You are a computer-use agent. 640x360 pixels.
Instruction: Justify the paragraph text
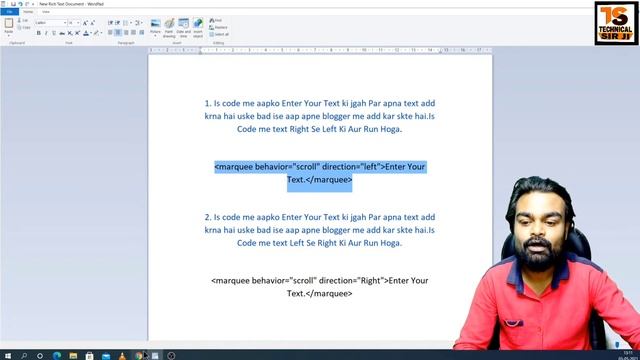tap(133, 32)
